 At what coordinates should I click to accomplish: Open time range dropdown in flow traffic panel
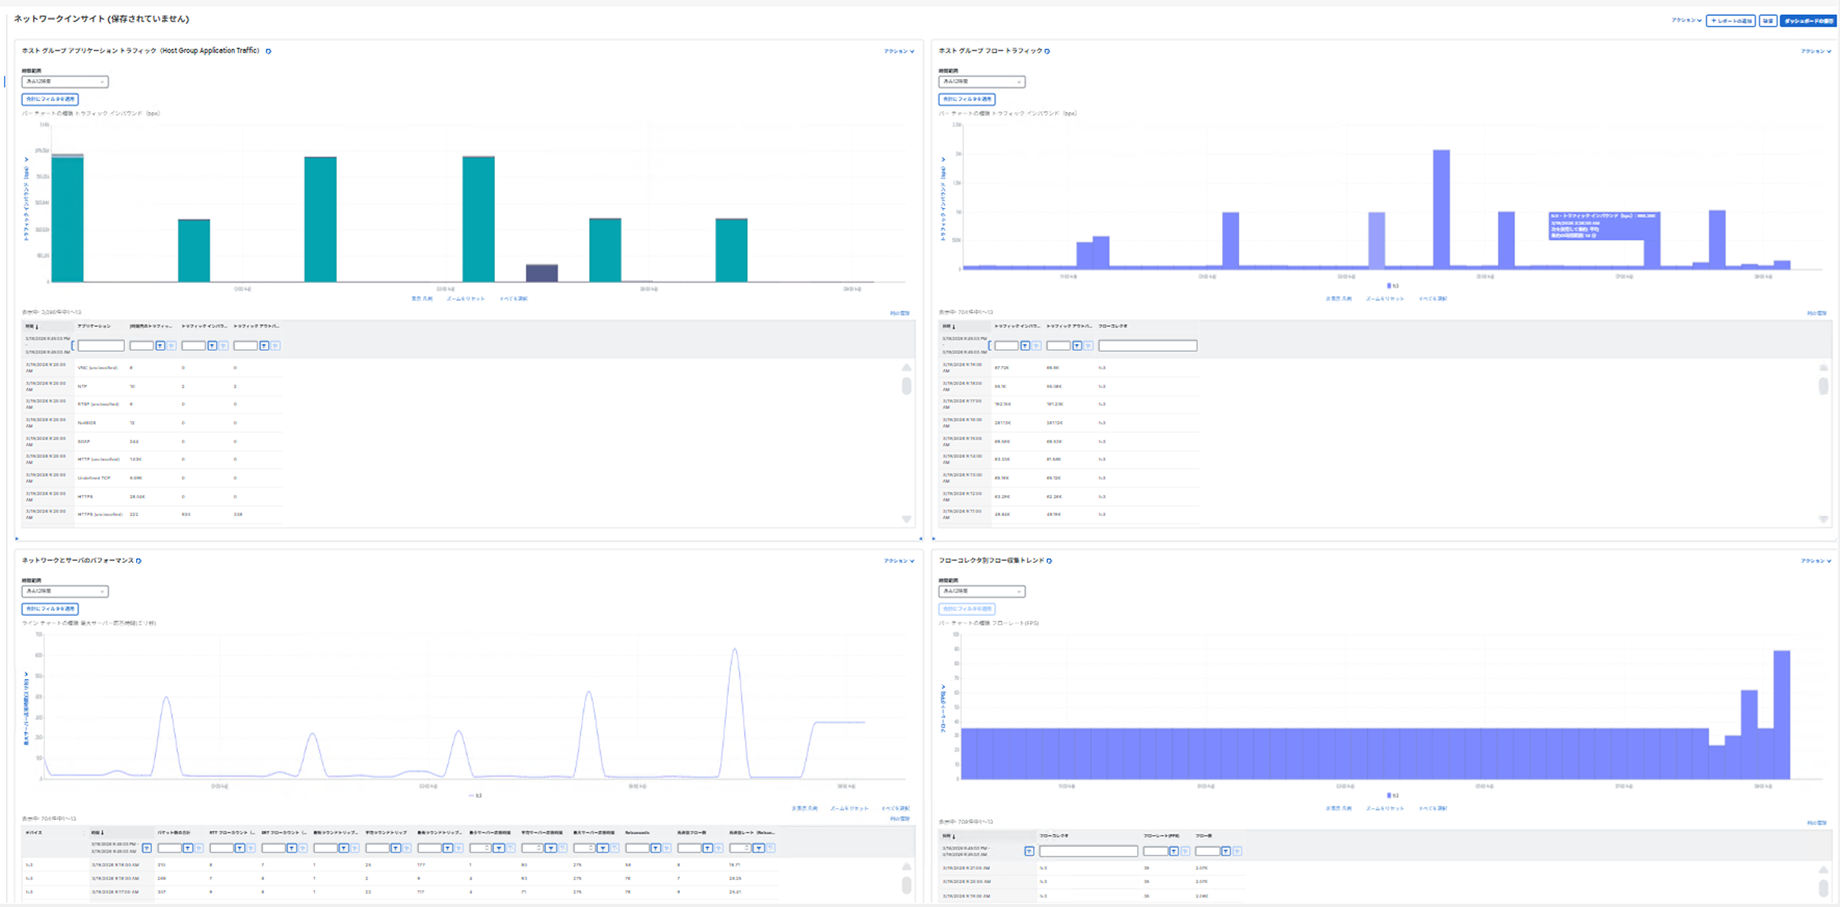click(981, 82)
